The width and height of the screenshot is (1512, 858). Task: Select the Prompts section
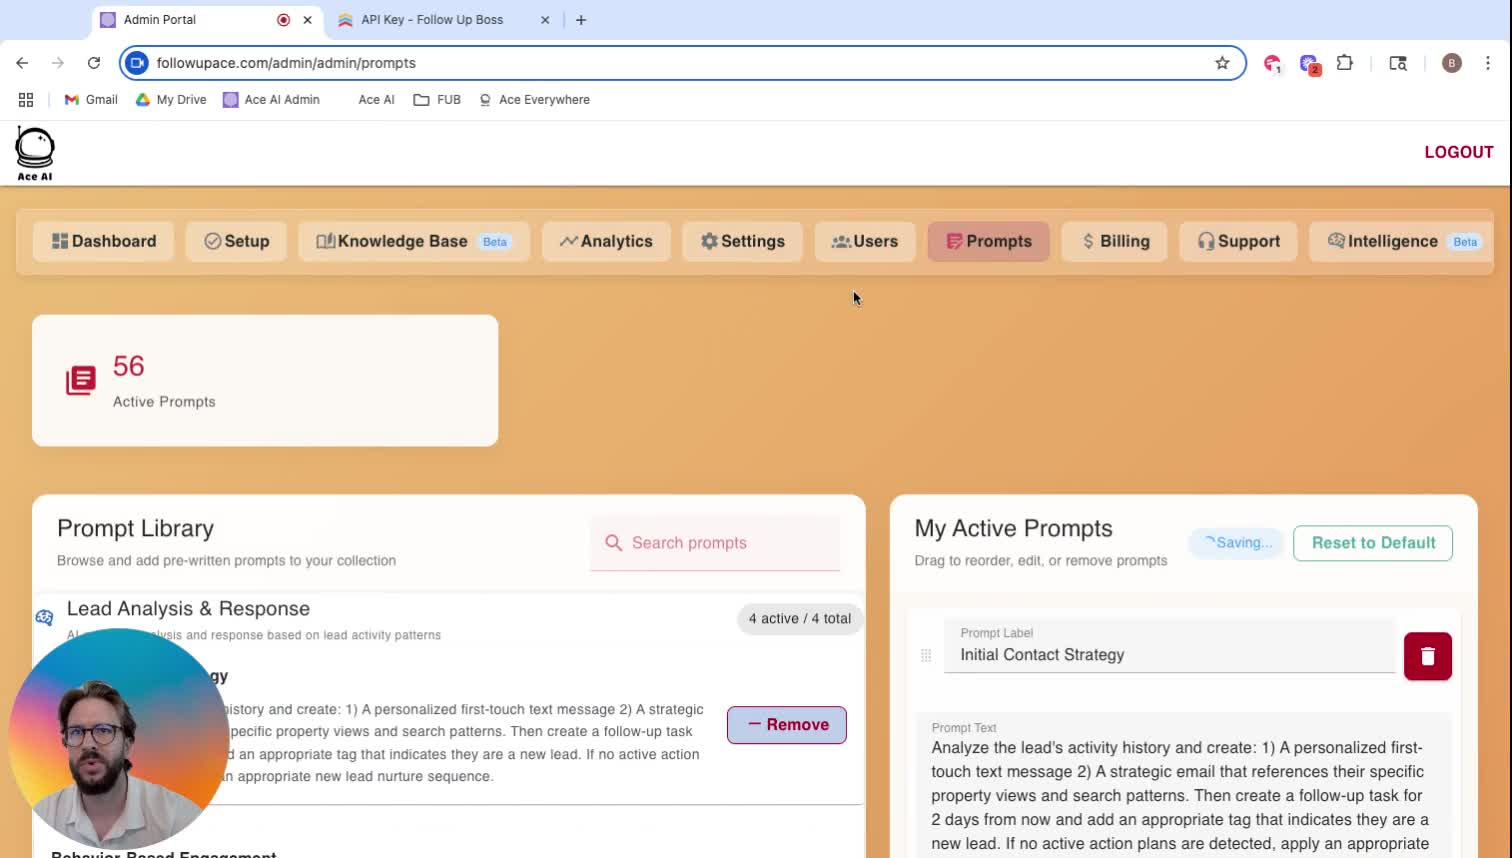989,241
